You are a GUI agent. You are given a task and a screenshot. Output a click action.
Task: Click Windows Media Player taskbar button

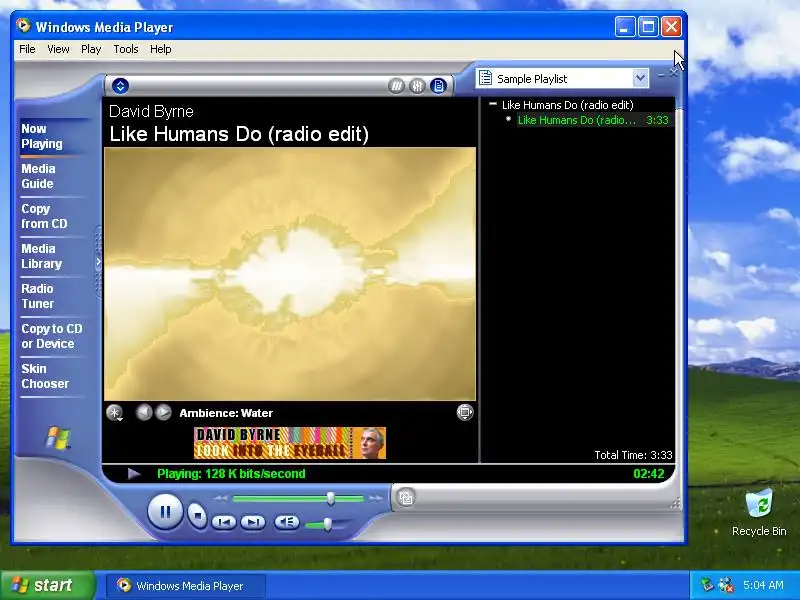click(186, 586)
